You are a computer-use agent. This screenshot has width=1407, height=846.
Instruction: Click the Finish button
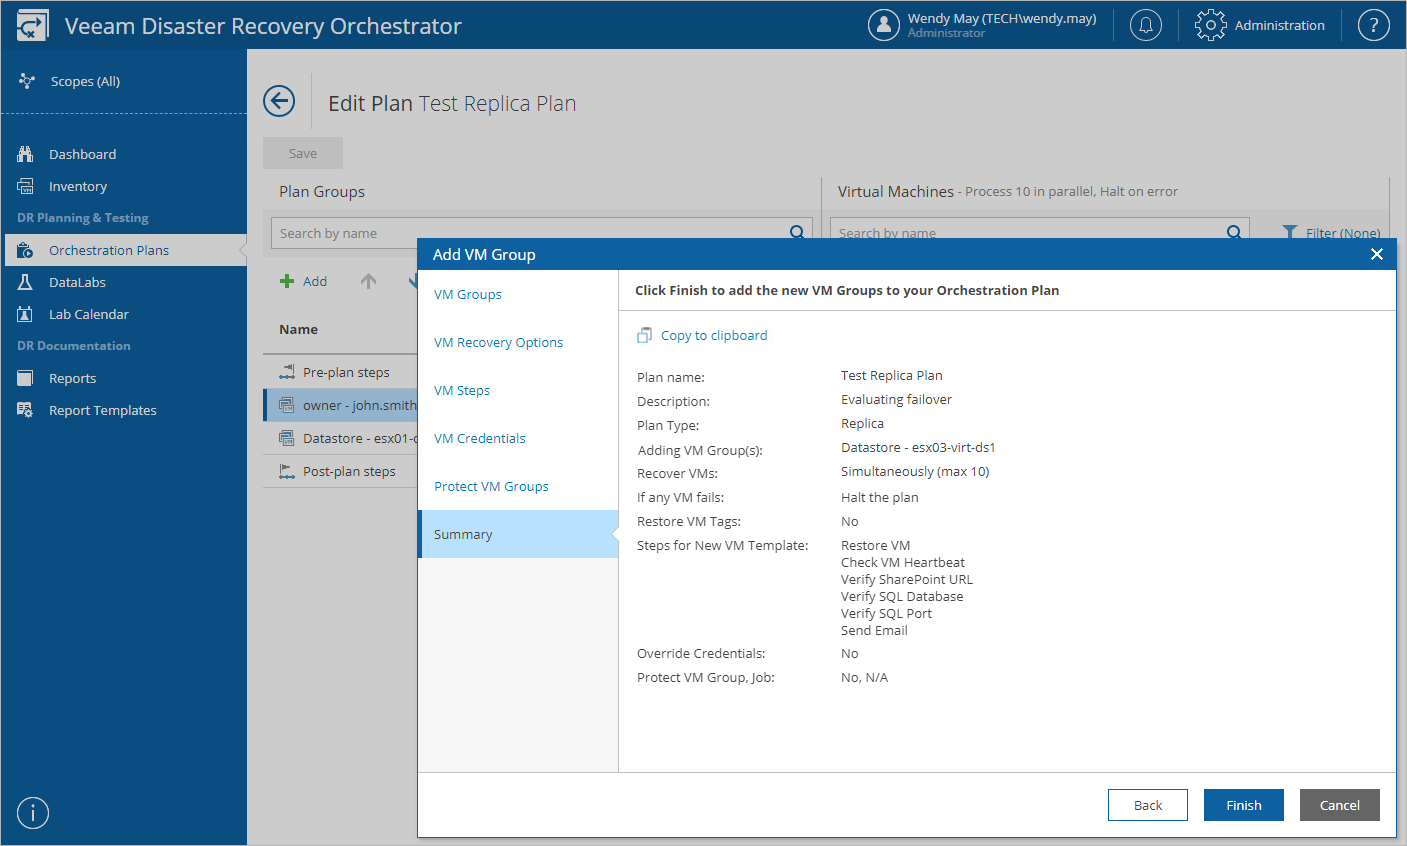click(x=1244, y=805)
